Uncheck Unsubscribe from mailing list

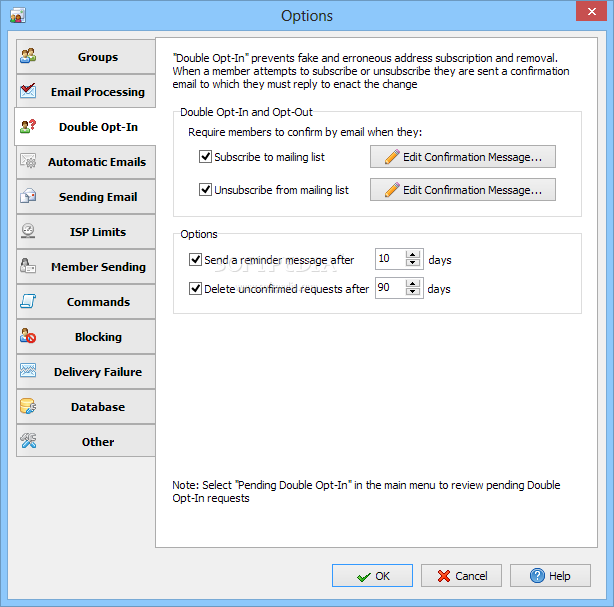click(206, 190)
